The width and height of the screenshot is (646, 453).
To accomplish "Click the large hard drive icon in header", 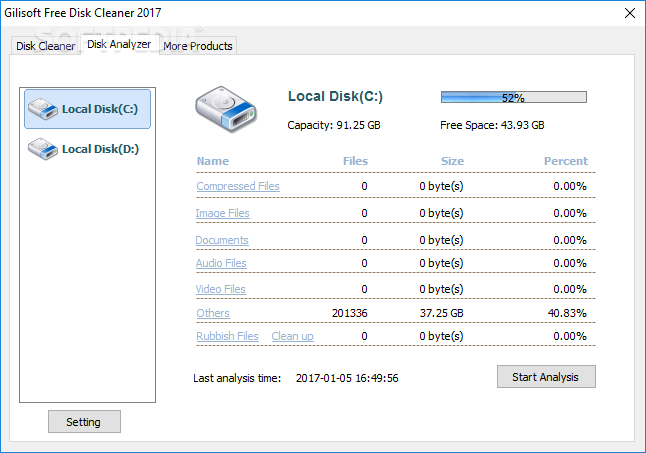I will pos(226,109).
